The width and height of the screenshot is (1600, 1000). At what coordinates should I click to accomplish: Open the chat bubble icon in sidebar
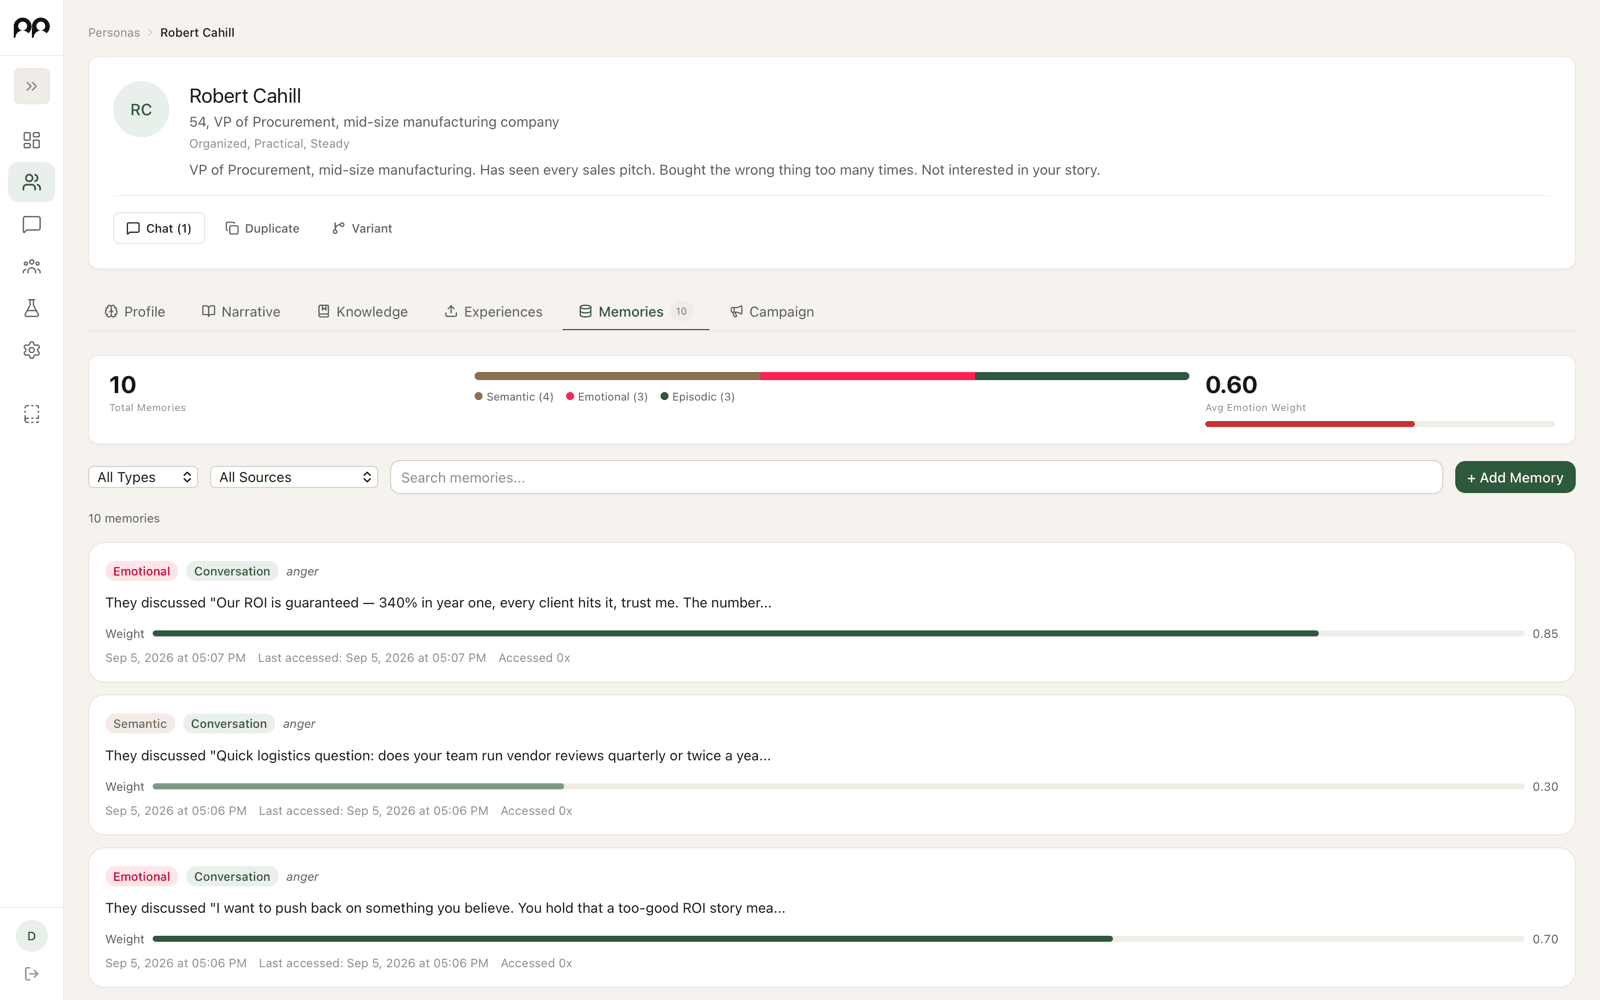coord(31,224)
